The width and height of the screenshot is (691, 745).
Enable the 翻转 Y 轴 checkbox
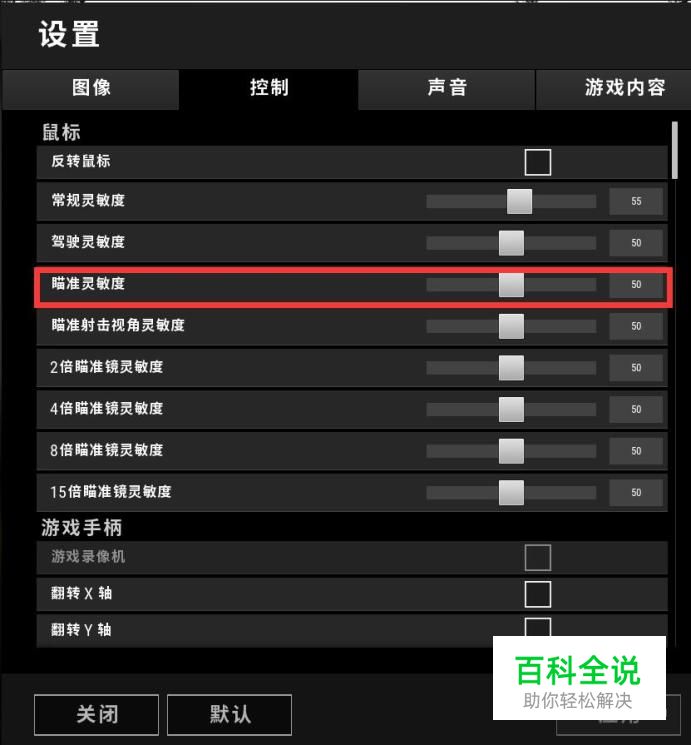[537, 627]
